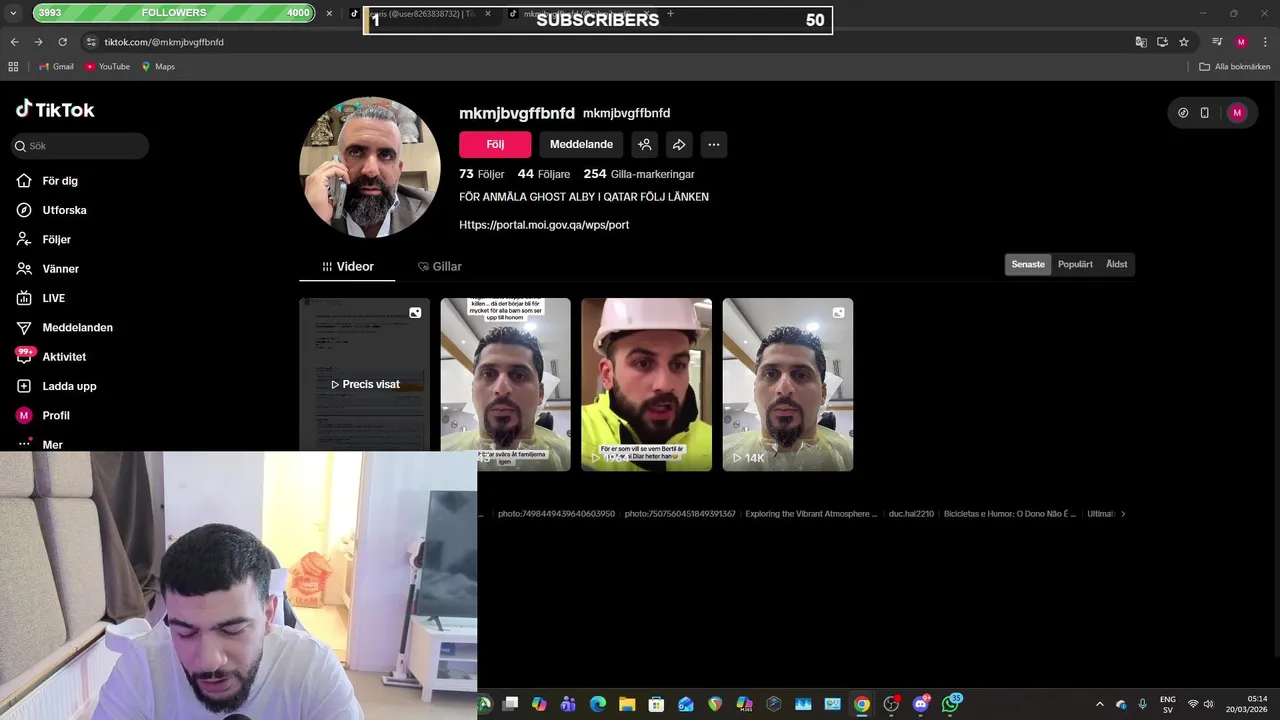
Task: Click the share arrow icon on profile
Action: pos(679,144)
